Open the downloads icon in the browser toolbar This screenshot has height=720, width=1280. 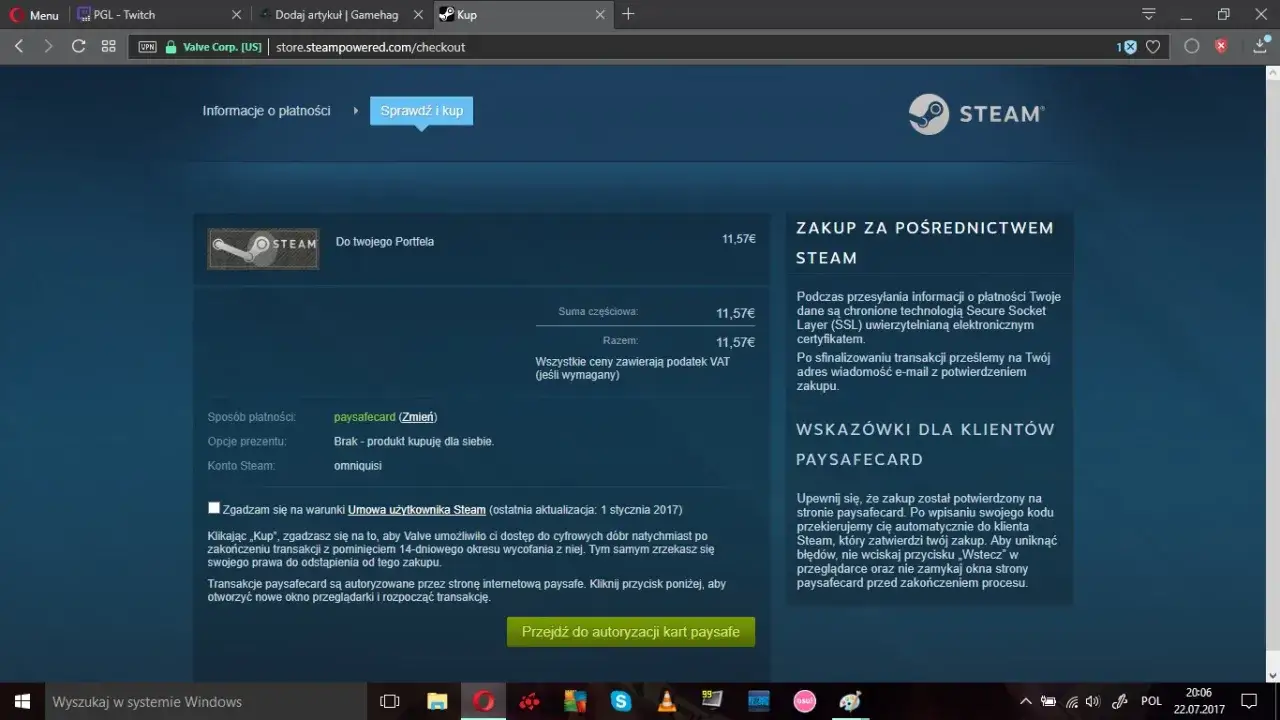click(x=1259, y=46)
